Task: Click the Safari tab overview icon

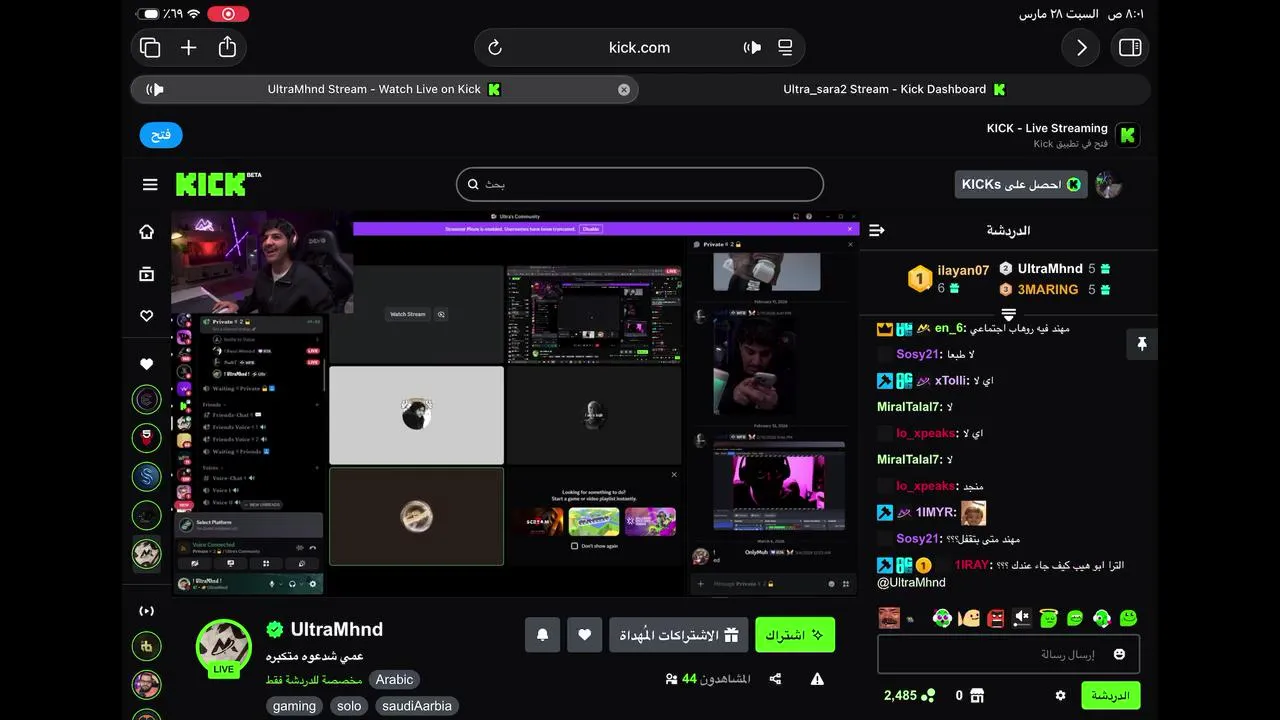Action: coord(151,47)
